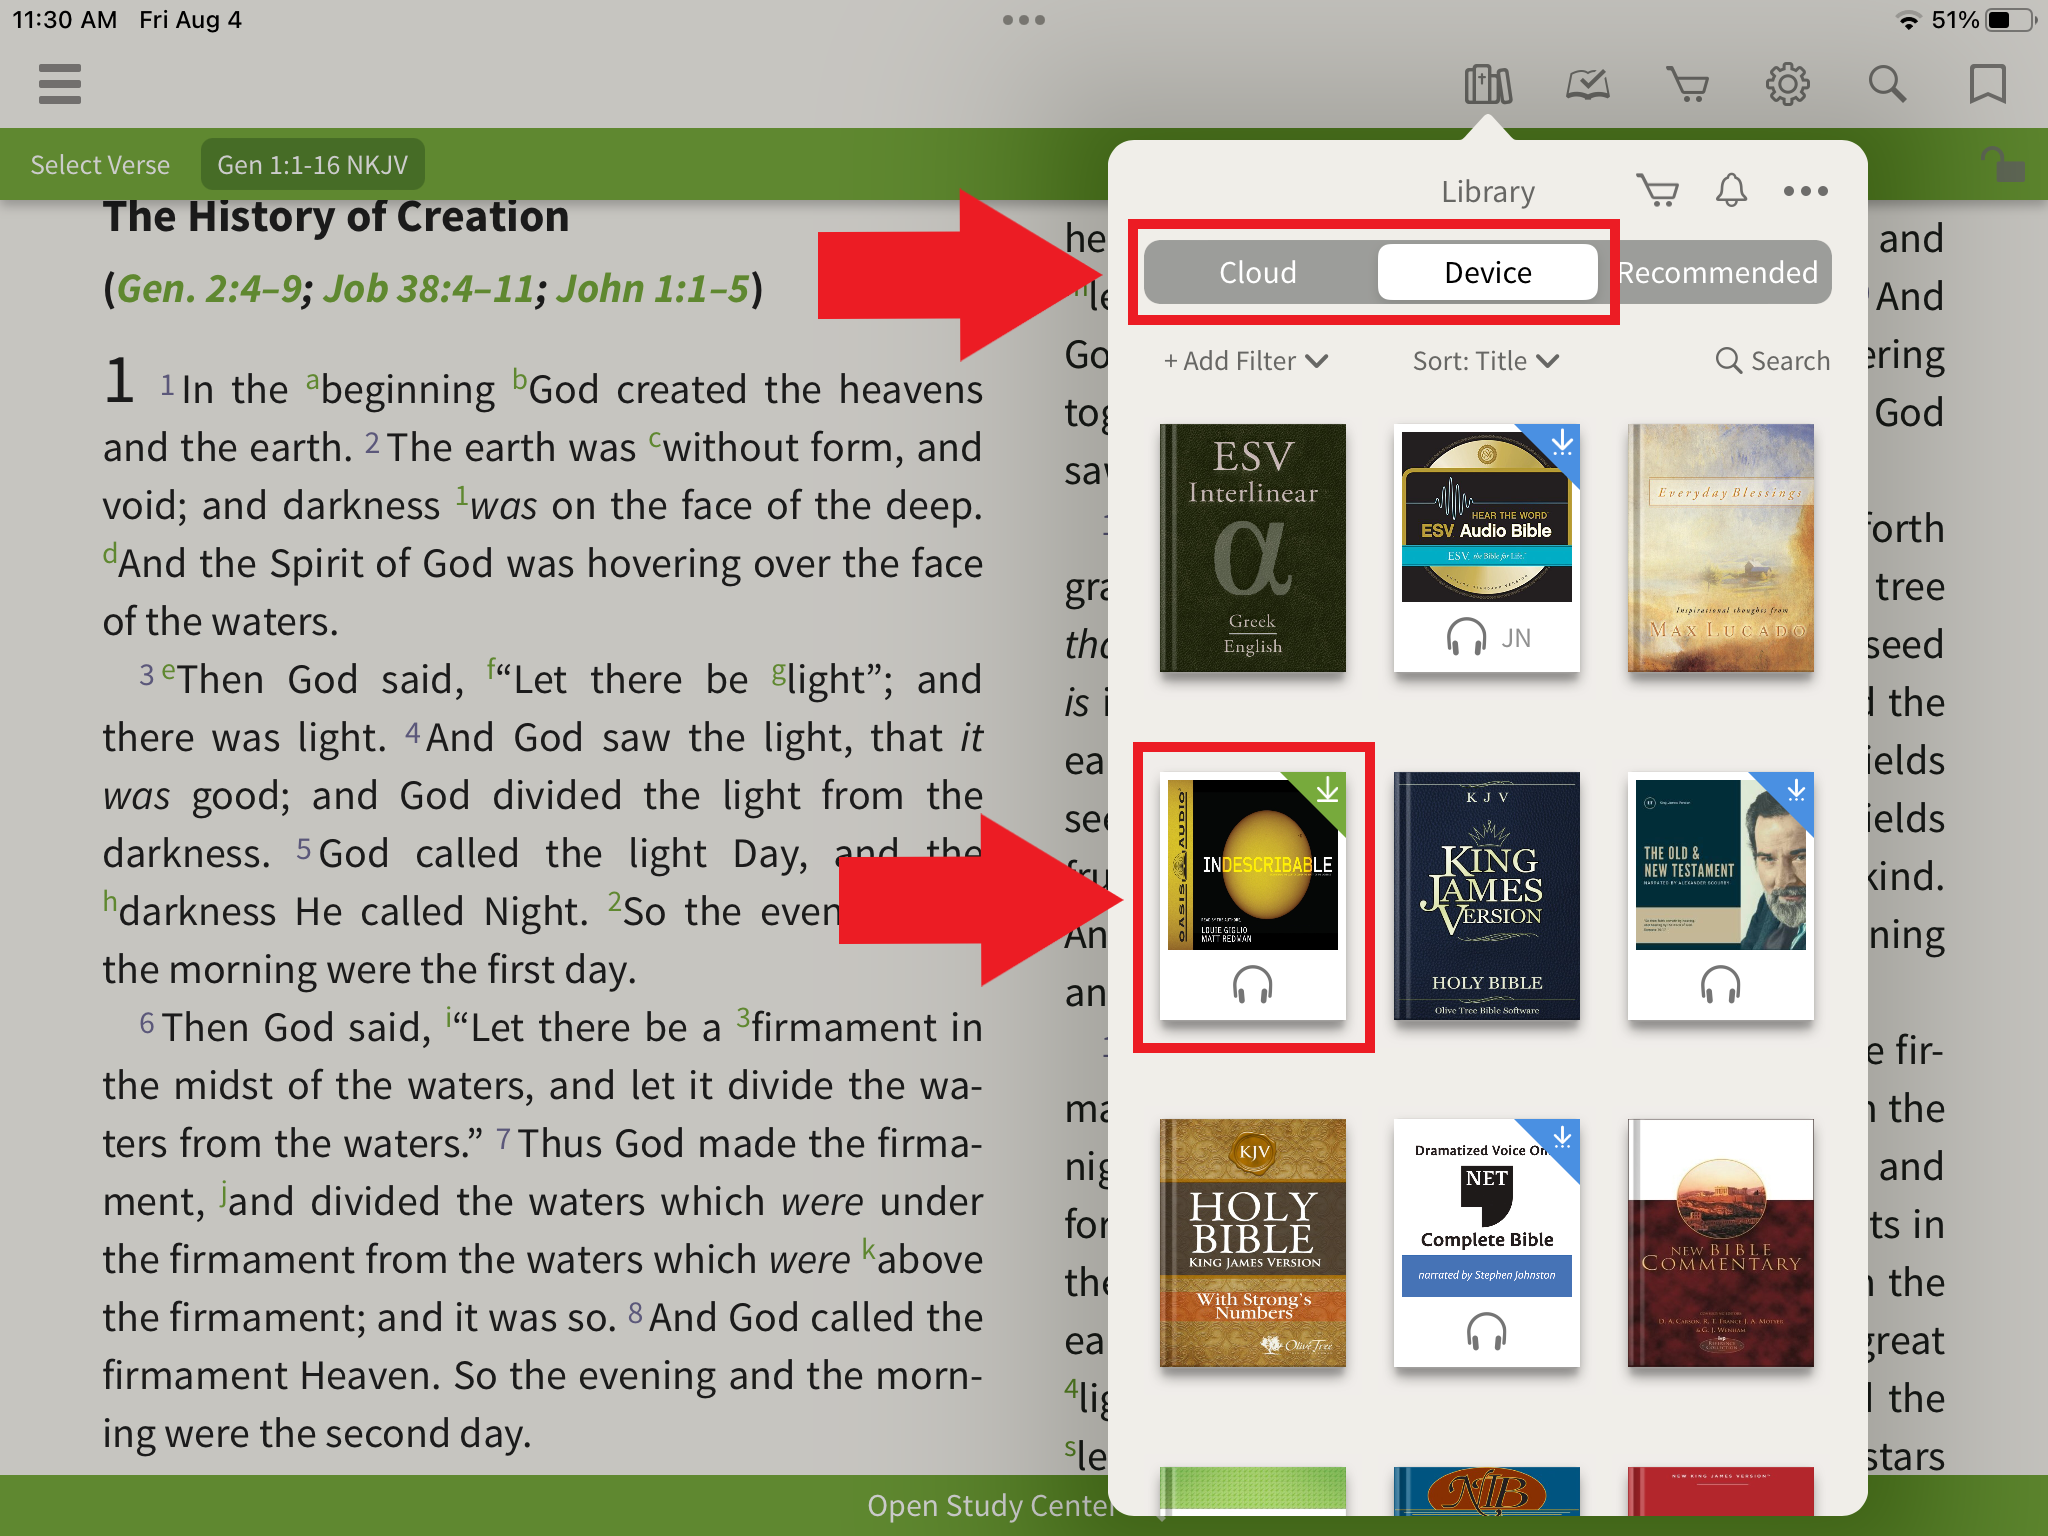Open Everyday Blessings by Max Lucado
This screenshot has height=1536, width=2048.
tap(1720, 548)
